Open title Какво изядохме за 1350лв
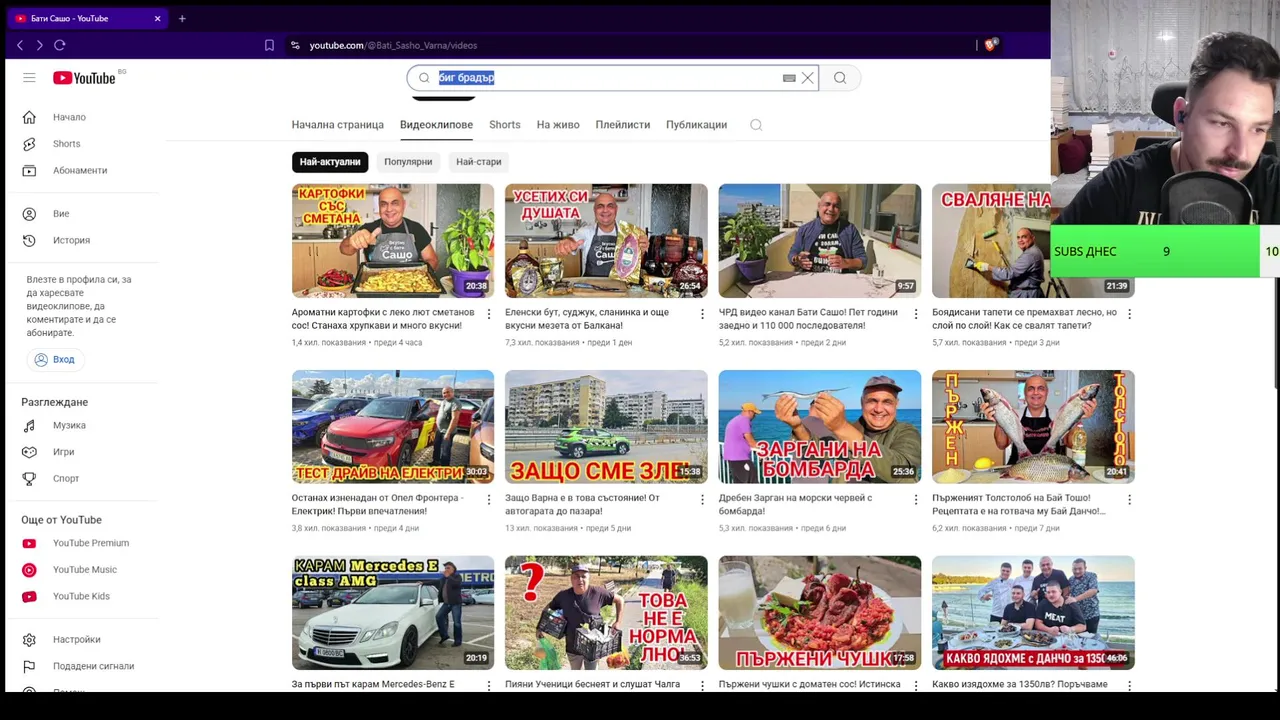Screen dimensions: 1280x720 [x=1019, y=684]
